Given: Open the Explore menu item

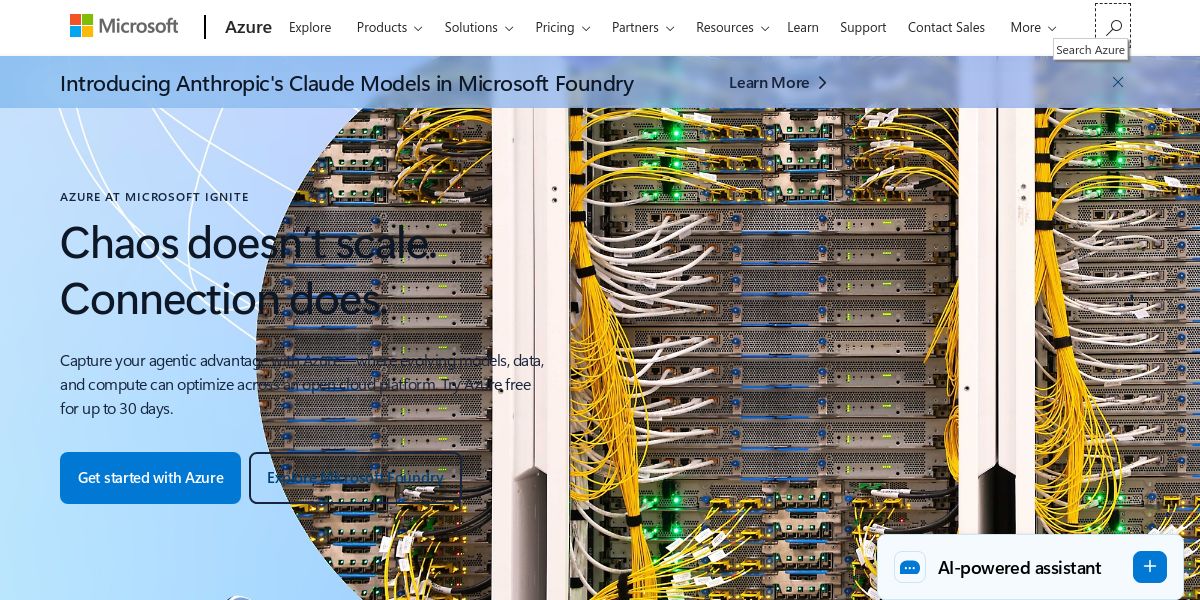Looking at the screenshot, I should point(310,27).
